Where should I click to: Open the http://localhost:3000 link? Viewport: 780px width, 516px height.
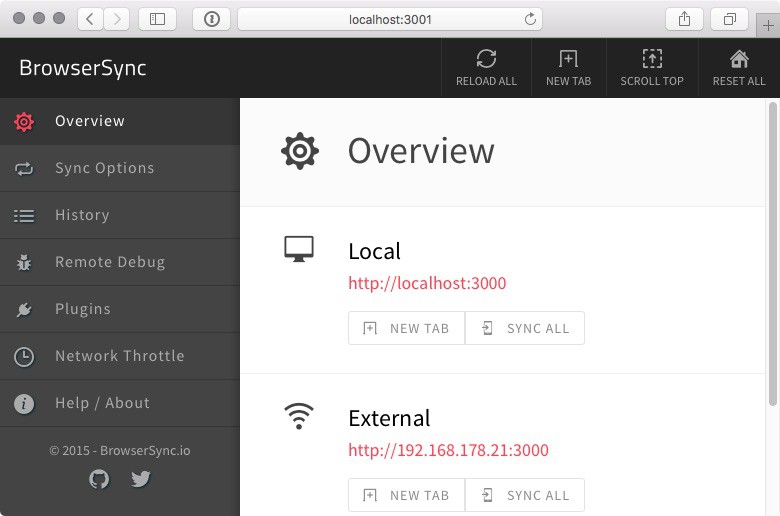pyautogui.click(x=427, y=283)
